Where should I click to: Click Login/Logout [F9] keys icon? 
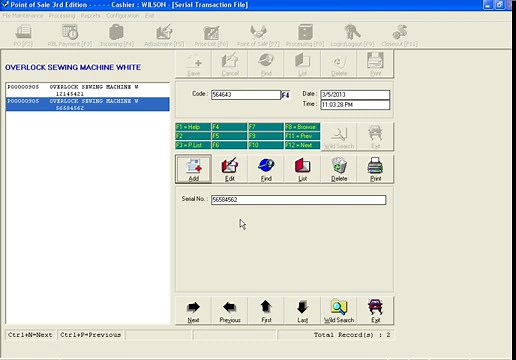[352, 35]
